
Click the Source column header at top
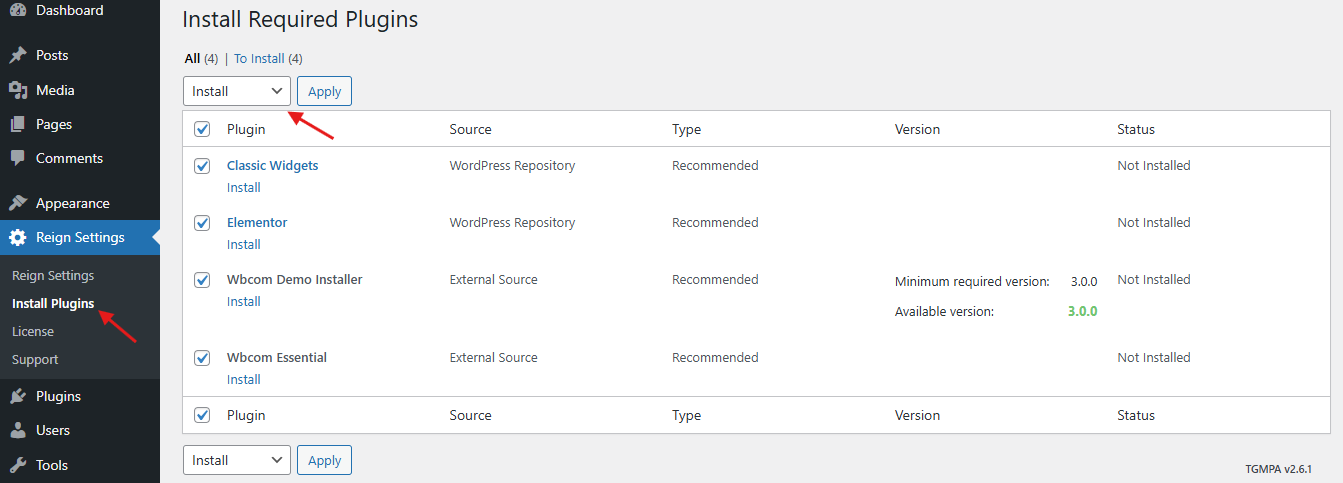(x=470, y=129)
